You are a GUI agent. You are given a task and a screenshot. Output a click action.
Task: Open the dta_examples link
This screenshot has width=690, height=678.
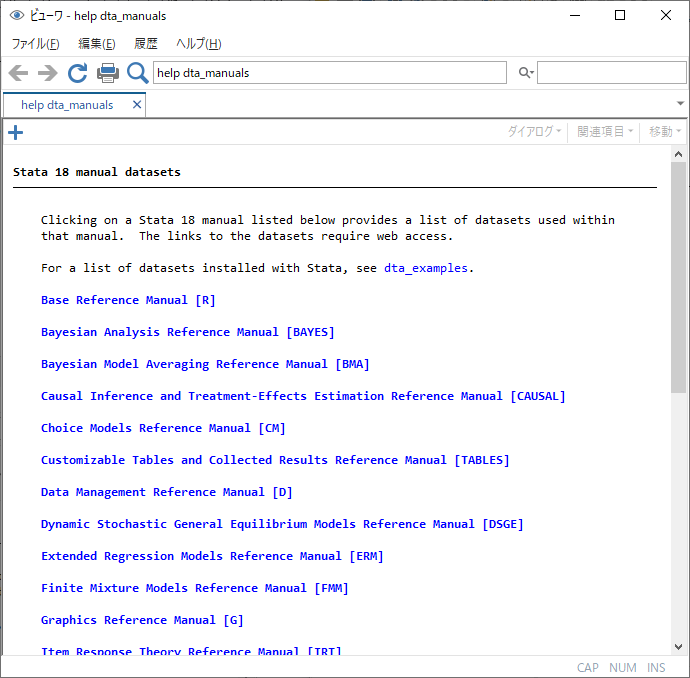pyautogui.click(x=426, y=268)
